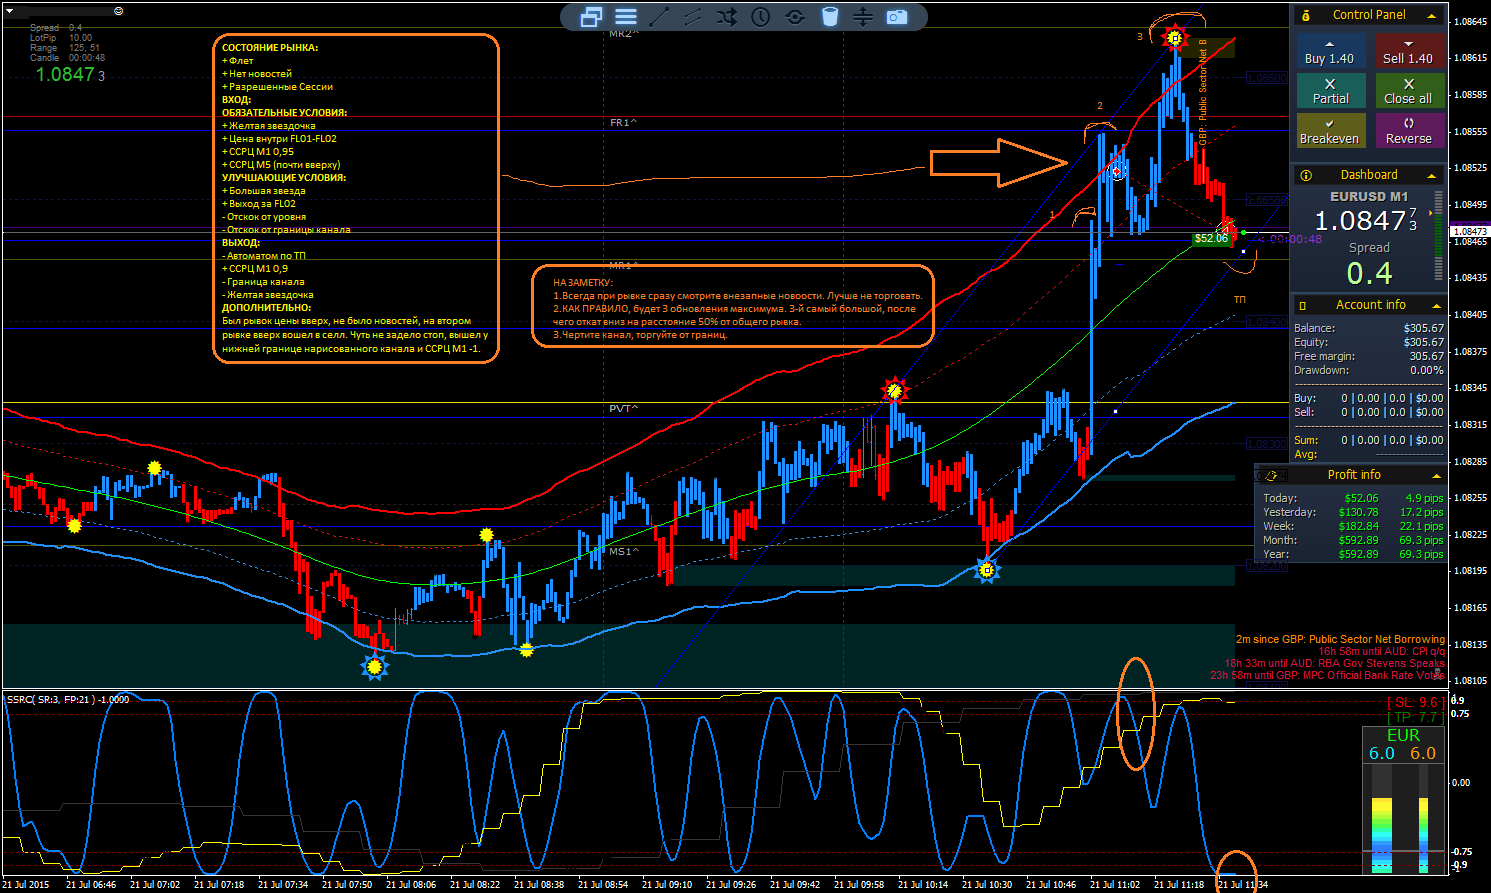The image size is (1491, 893).
Task: Click the GBP: MPC Official Bank Rate news line
Action: (x=1328, y=675)
